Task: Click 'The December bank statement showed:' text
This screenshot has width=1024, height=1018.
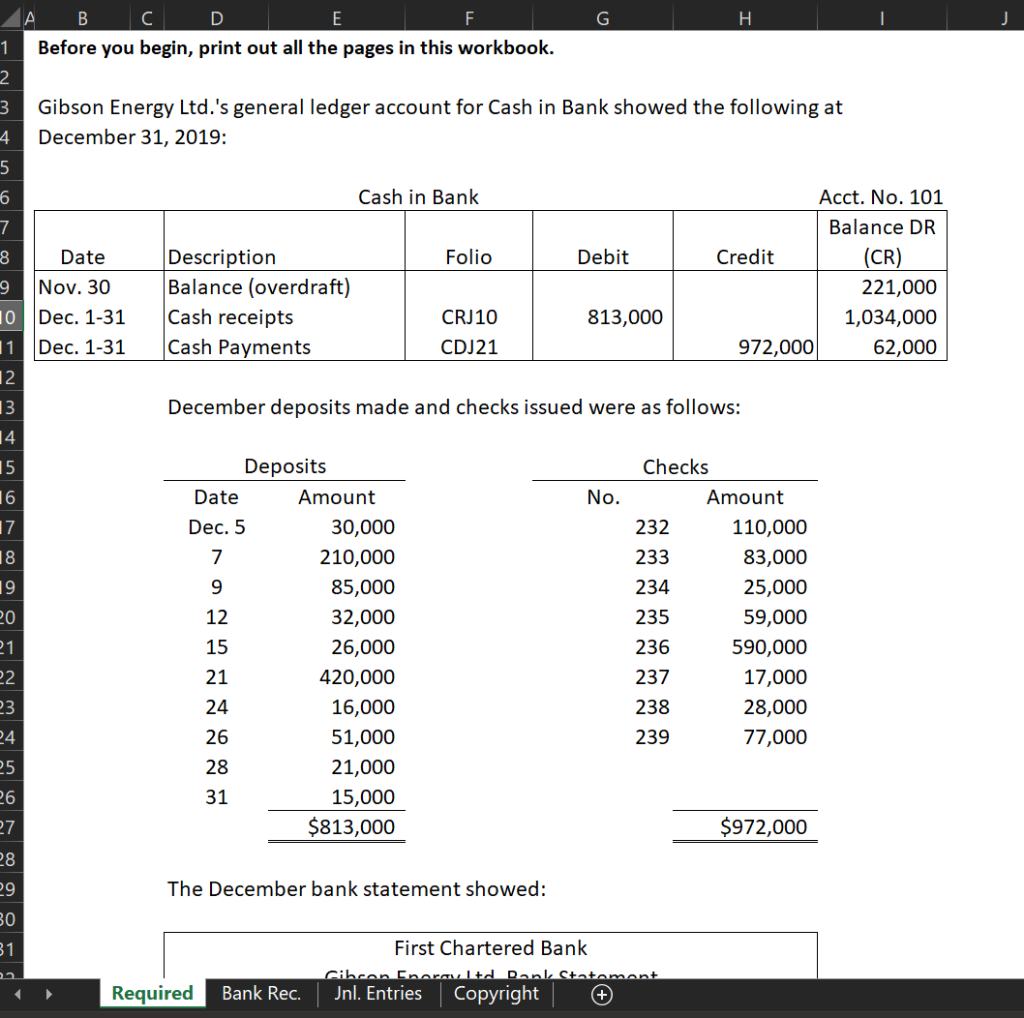Action: pos(357,889)
